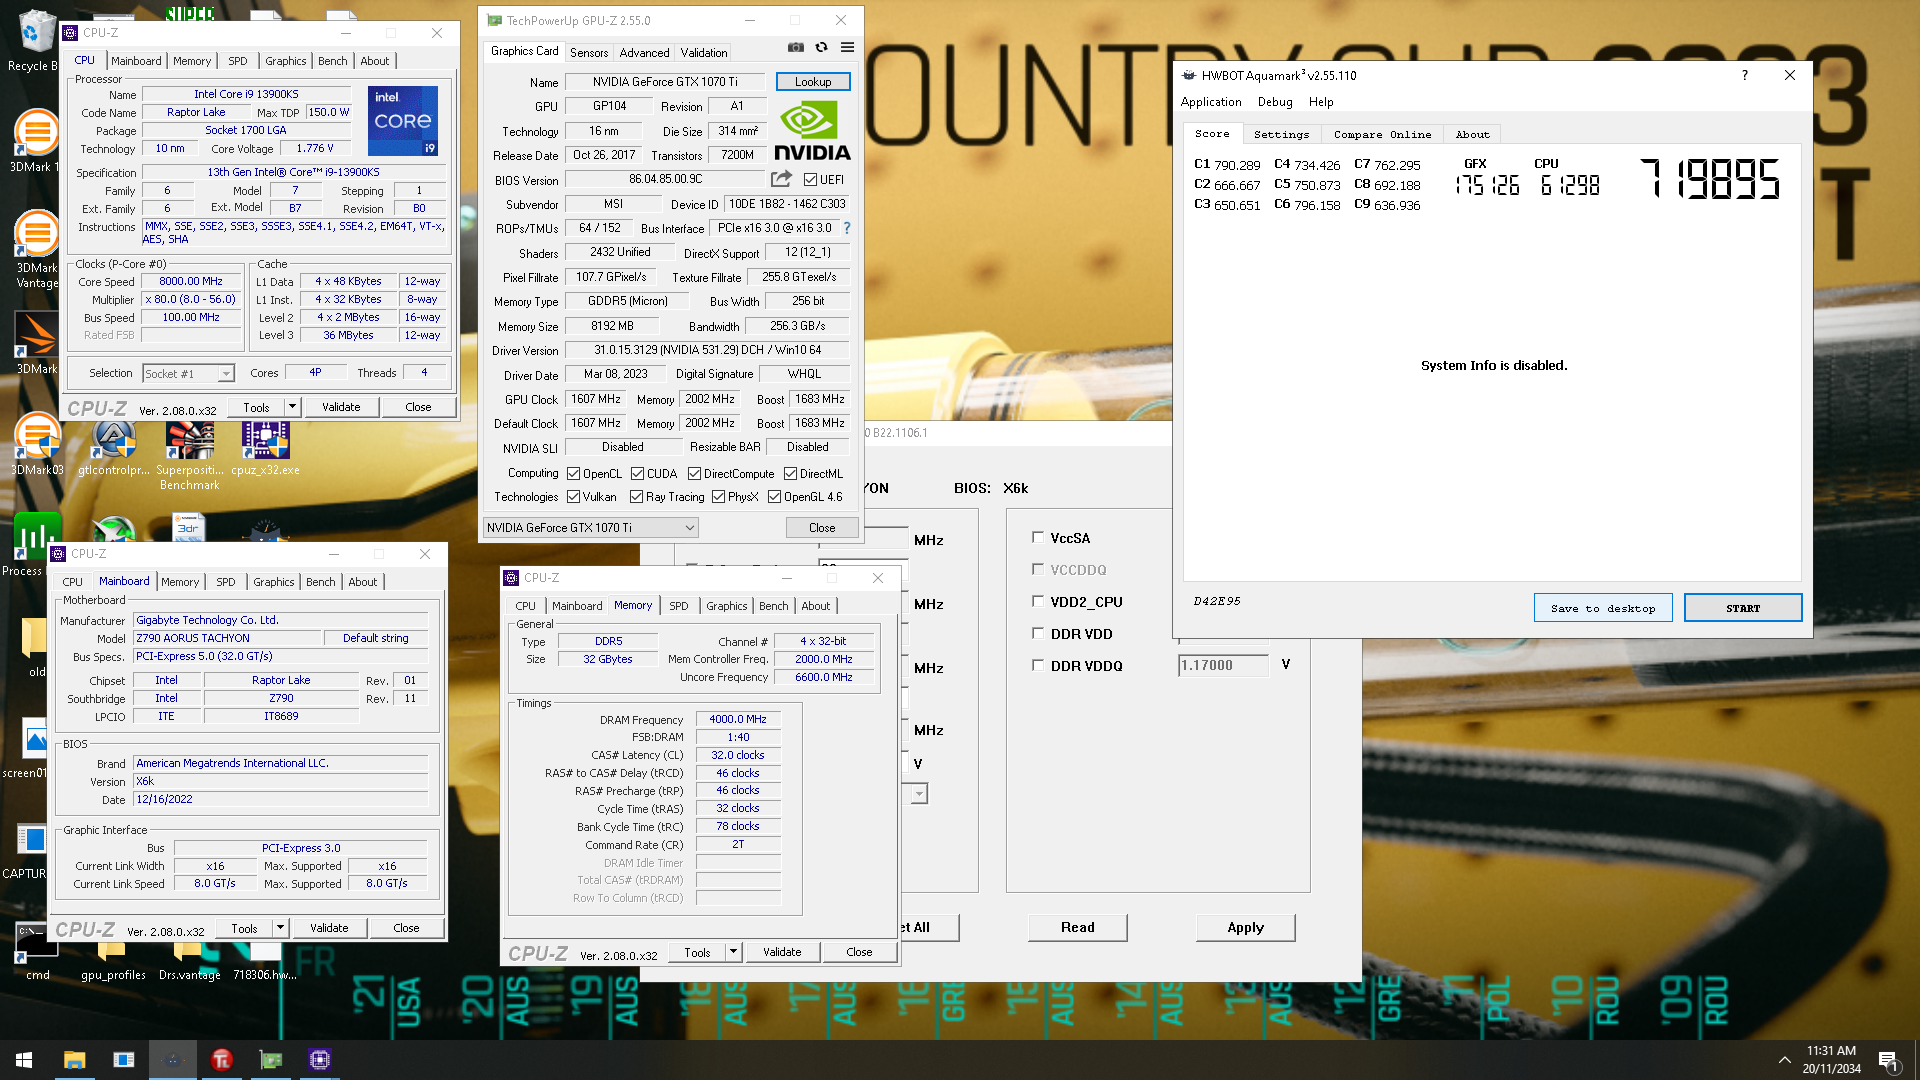Open the 3DMark03 desktop shortcut

37,445
